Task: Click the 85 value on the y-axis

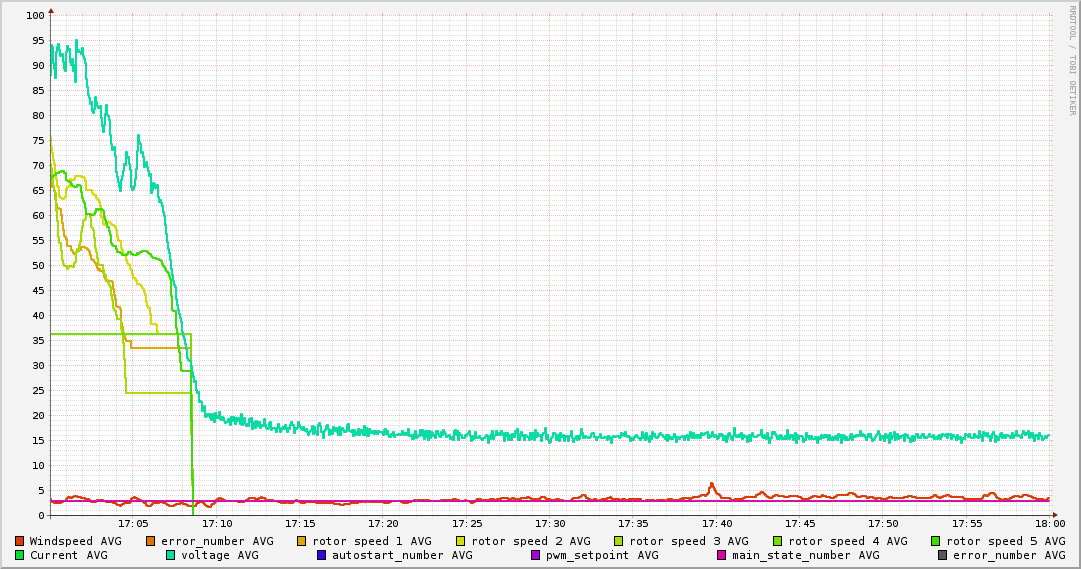Action: click(38, 90)
